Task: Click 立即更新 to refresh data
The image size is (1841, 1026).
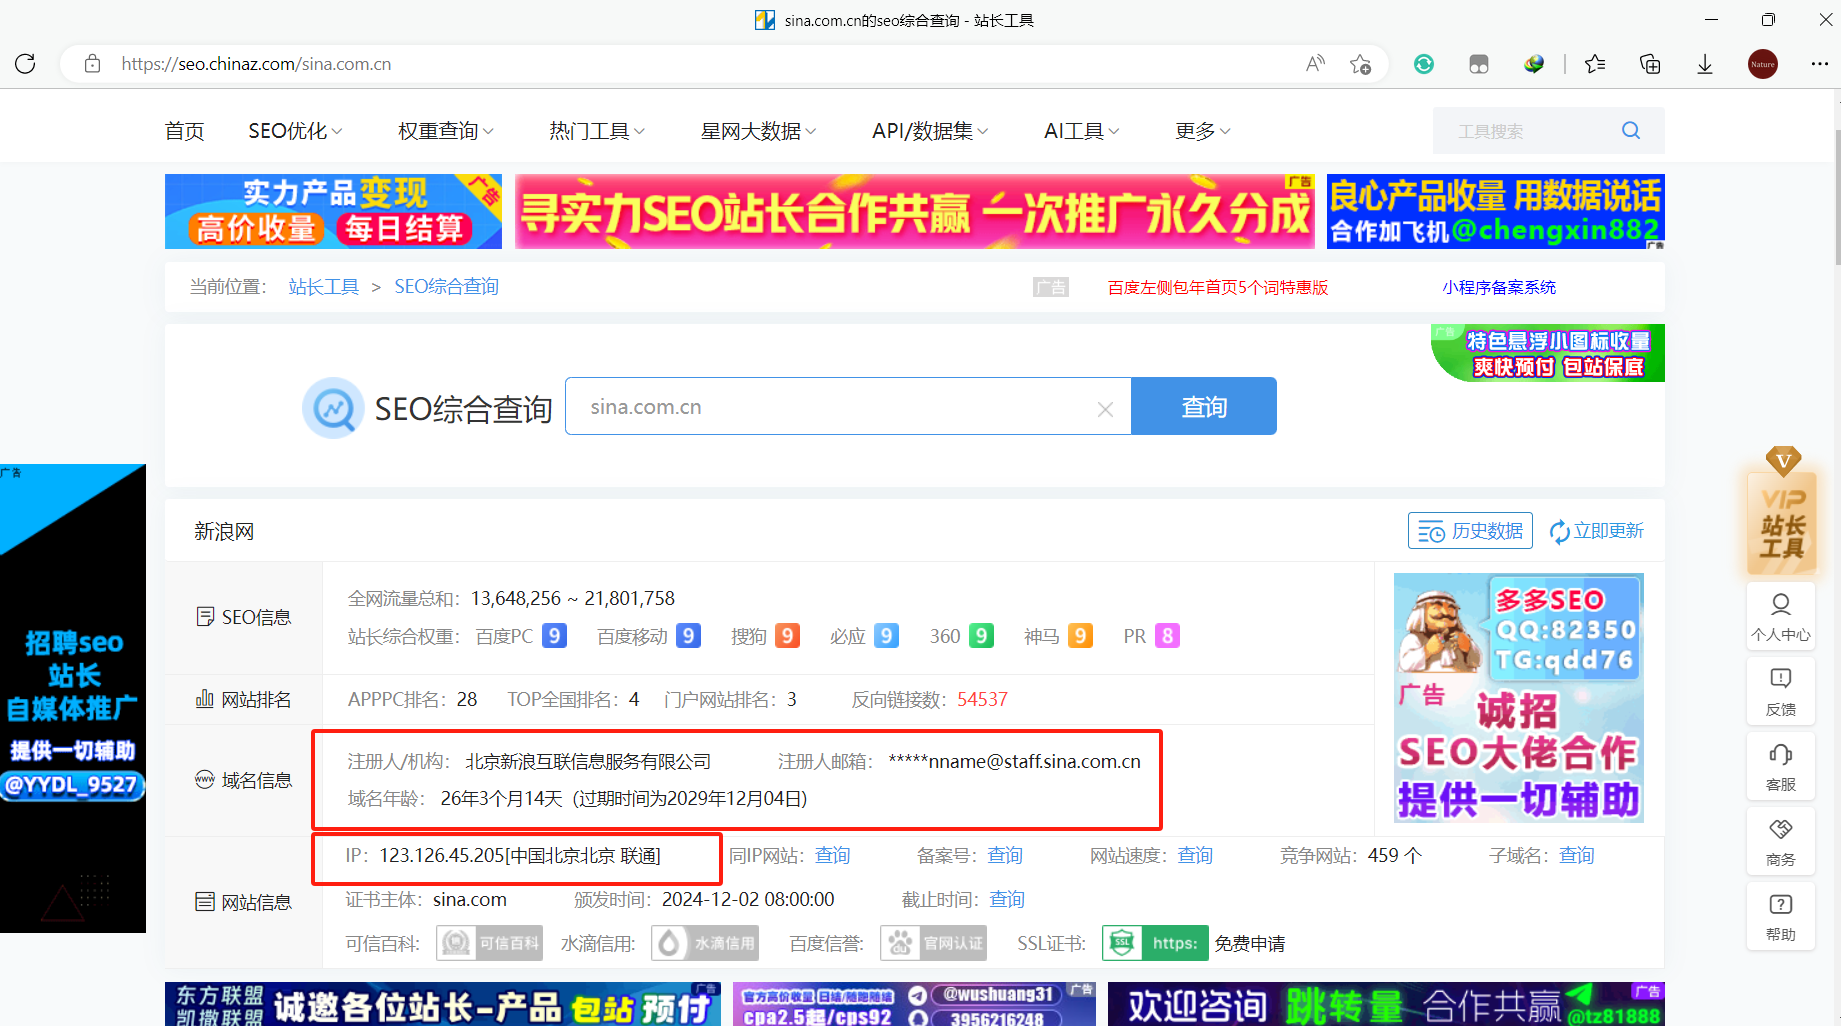Action: tap(1597, 531)
